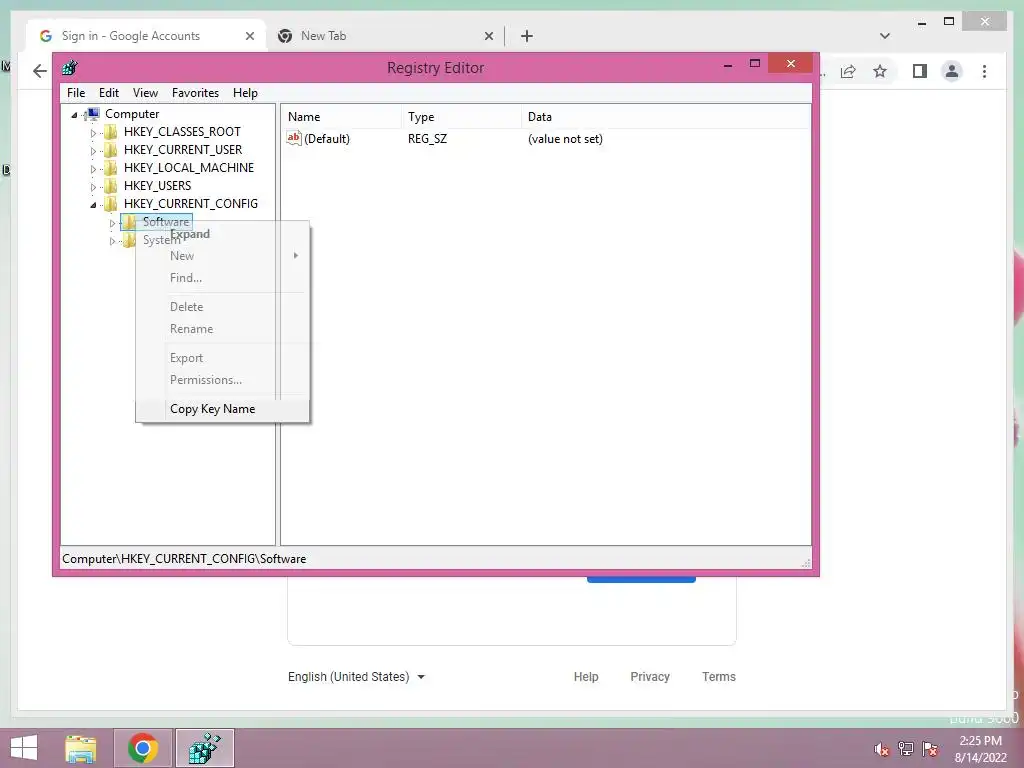The image size is (1024, 768).
Task: Click the Privacy link
Action: (x=650, y=677)
